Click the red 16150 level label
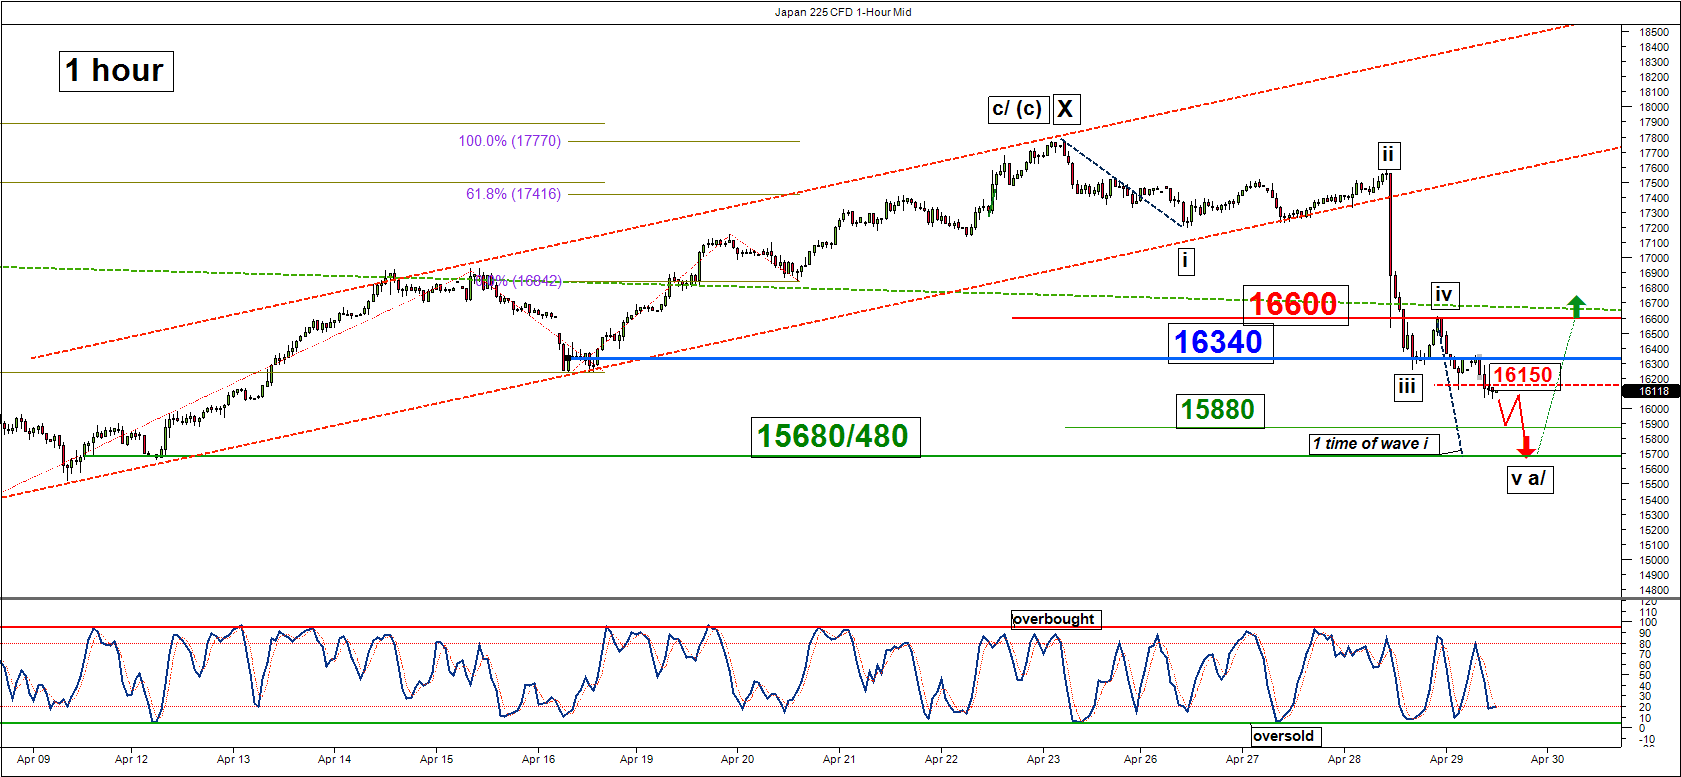Screen dimensions: 1681x777 (1523, 375)
